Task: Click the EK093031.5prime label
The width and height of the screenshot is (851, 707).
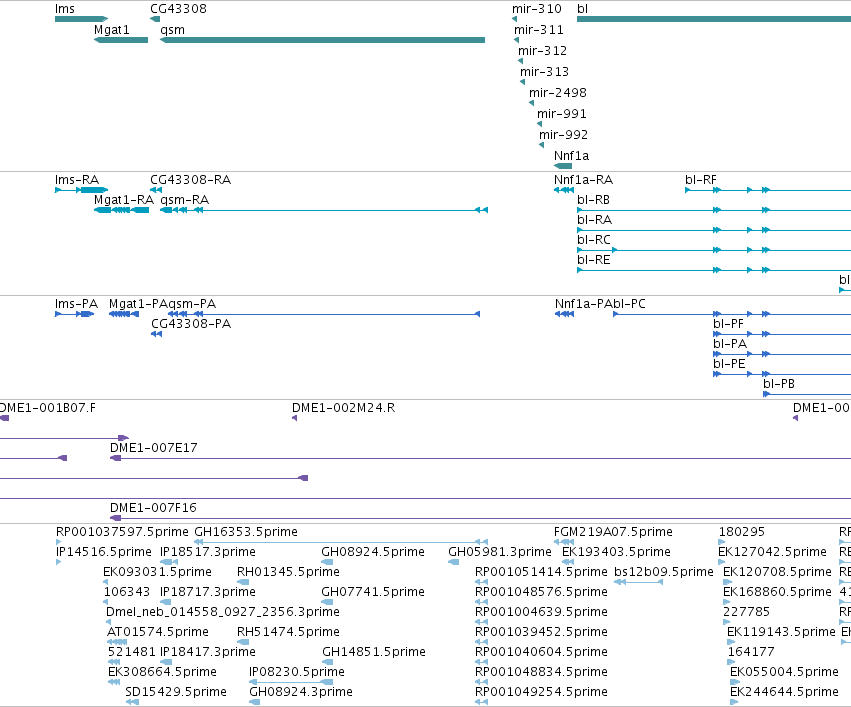Action: pyautogui.click(x=157, y=572)
